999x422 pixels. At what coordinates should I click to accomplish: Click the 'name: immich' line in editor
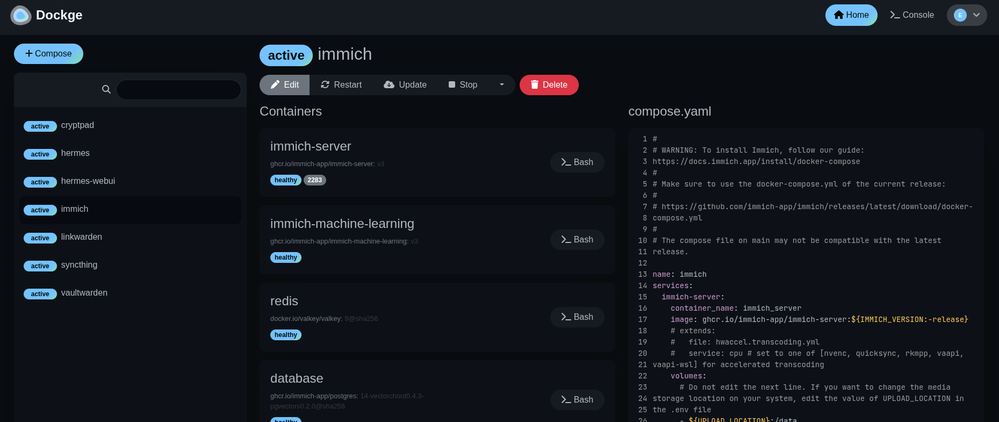coord(679,274)
